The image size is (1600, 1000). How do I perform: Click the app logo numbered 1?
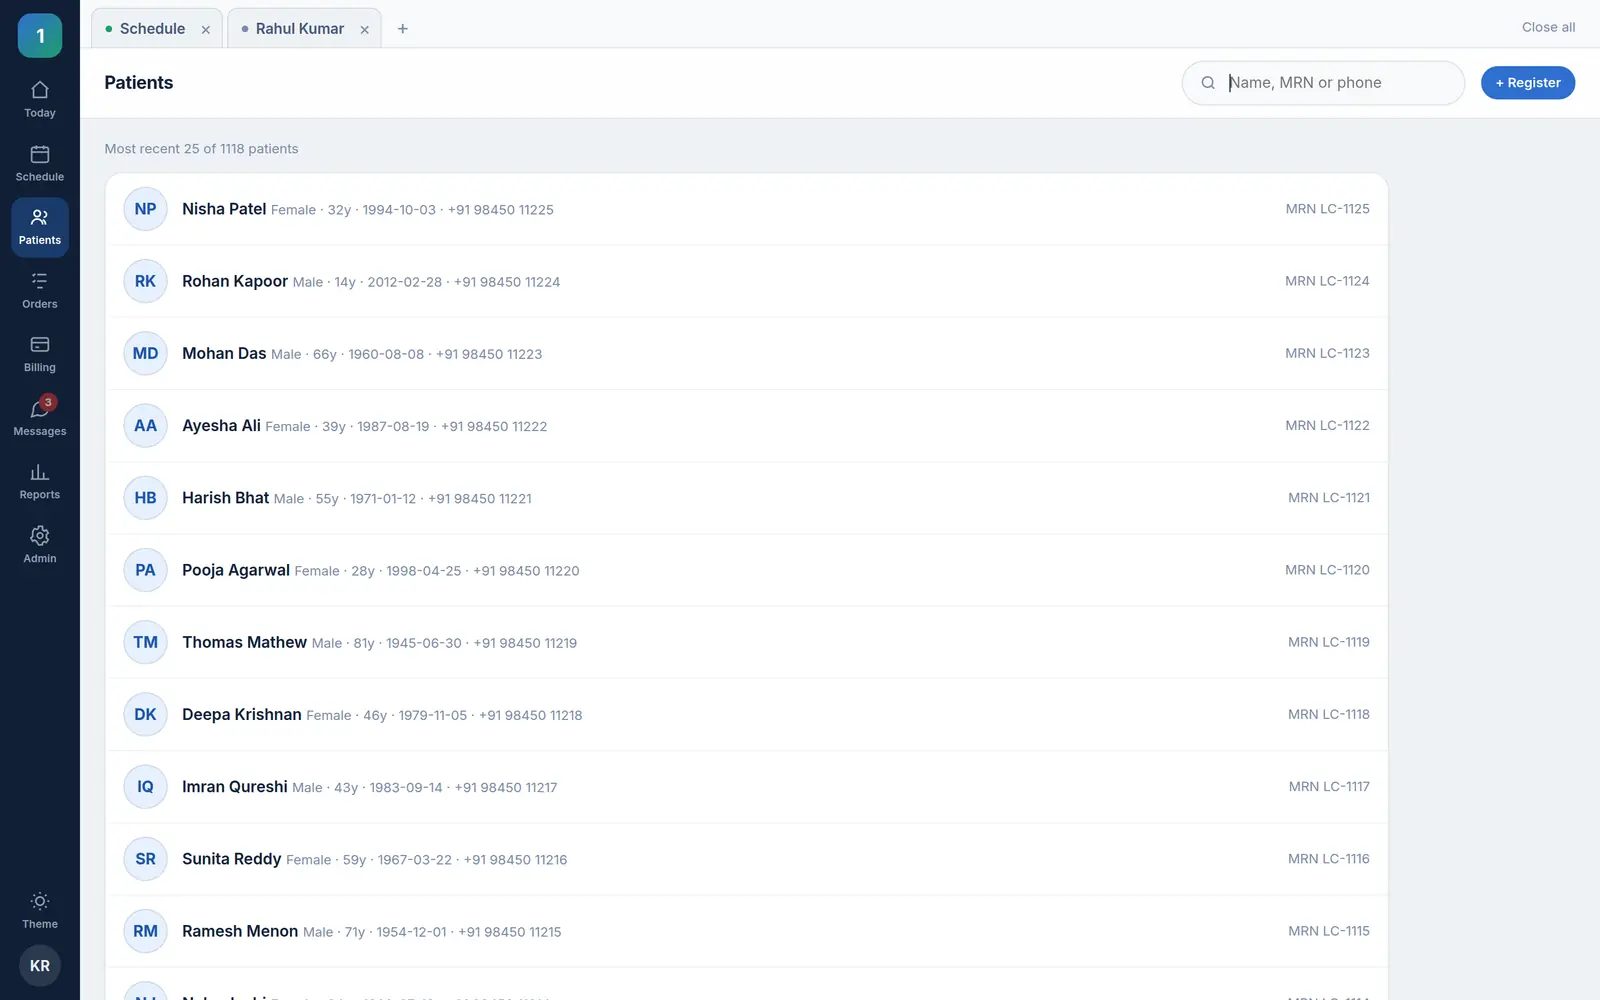tap(40, 36)
